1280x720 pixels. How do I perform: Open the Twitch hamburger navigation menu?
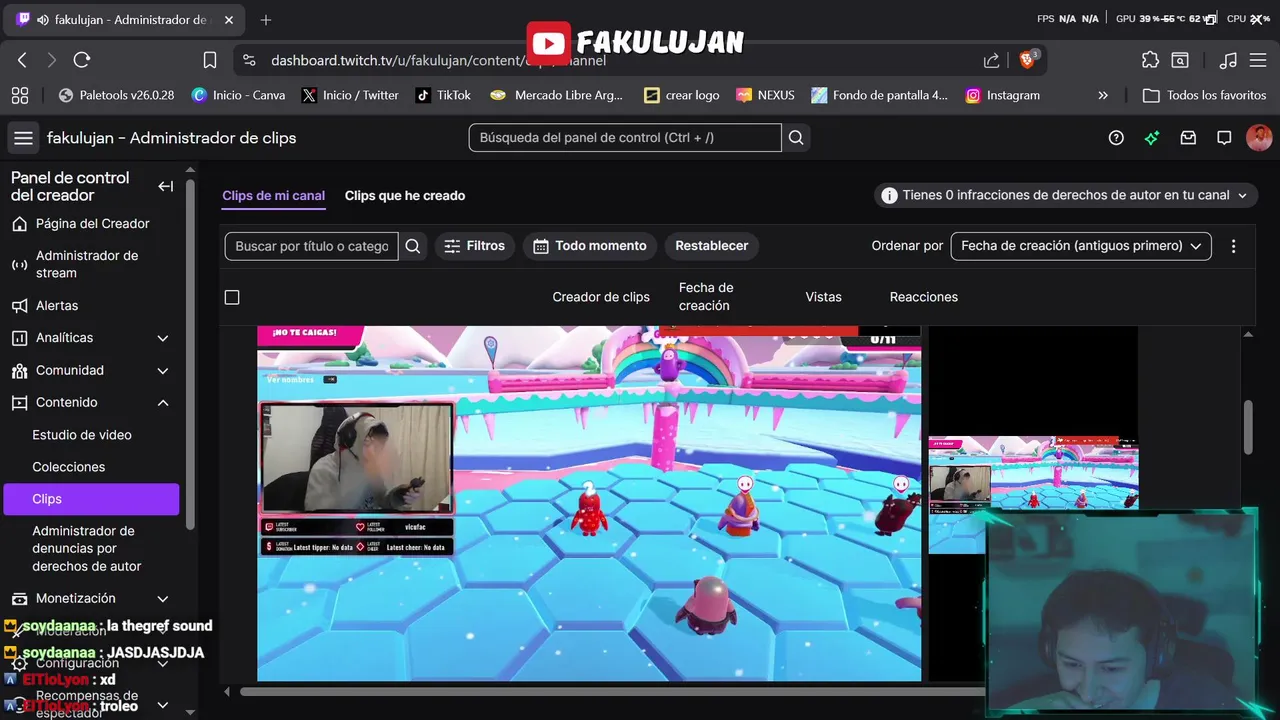click(23, 138)
